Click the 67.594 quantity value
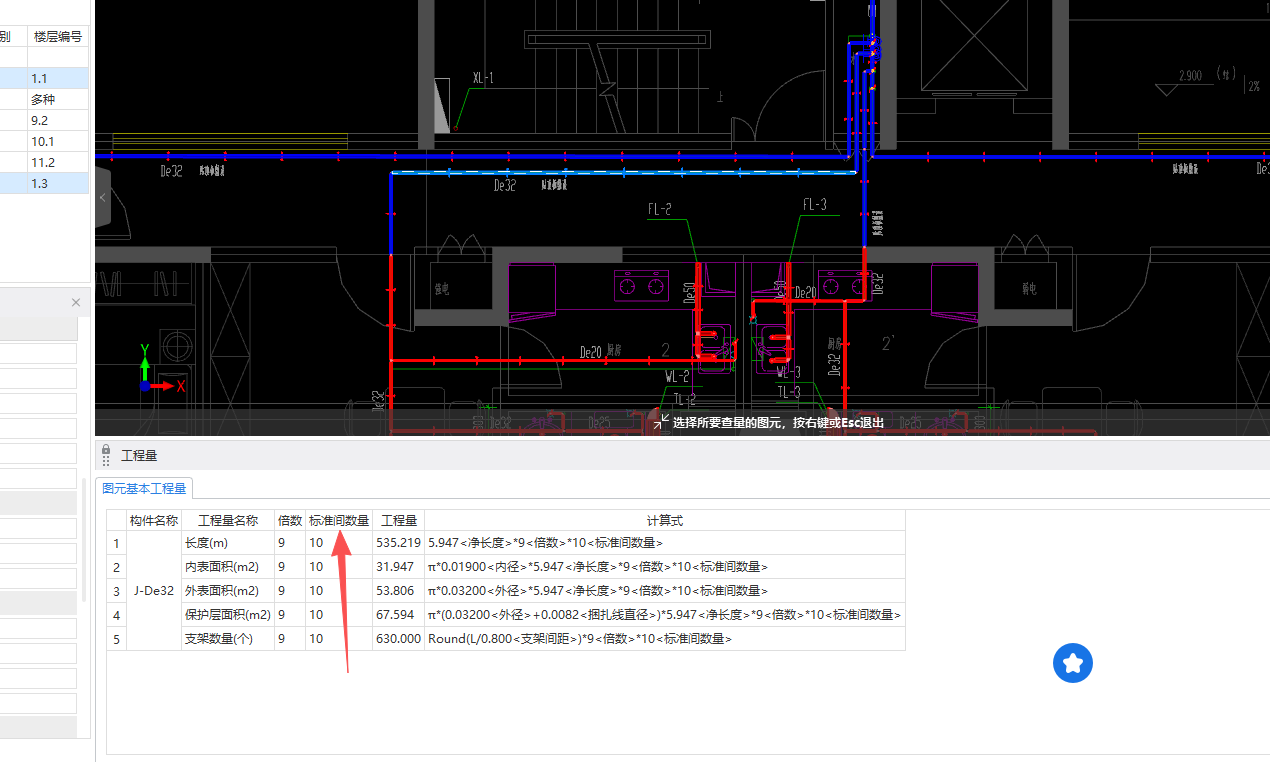 (399, 614)
